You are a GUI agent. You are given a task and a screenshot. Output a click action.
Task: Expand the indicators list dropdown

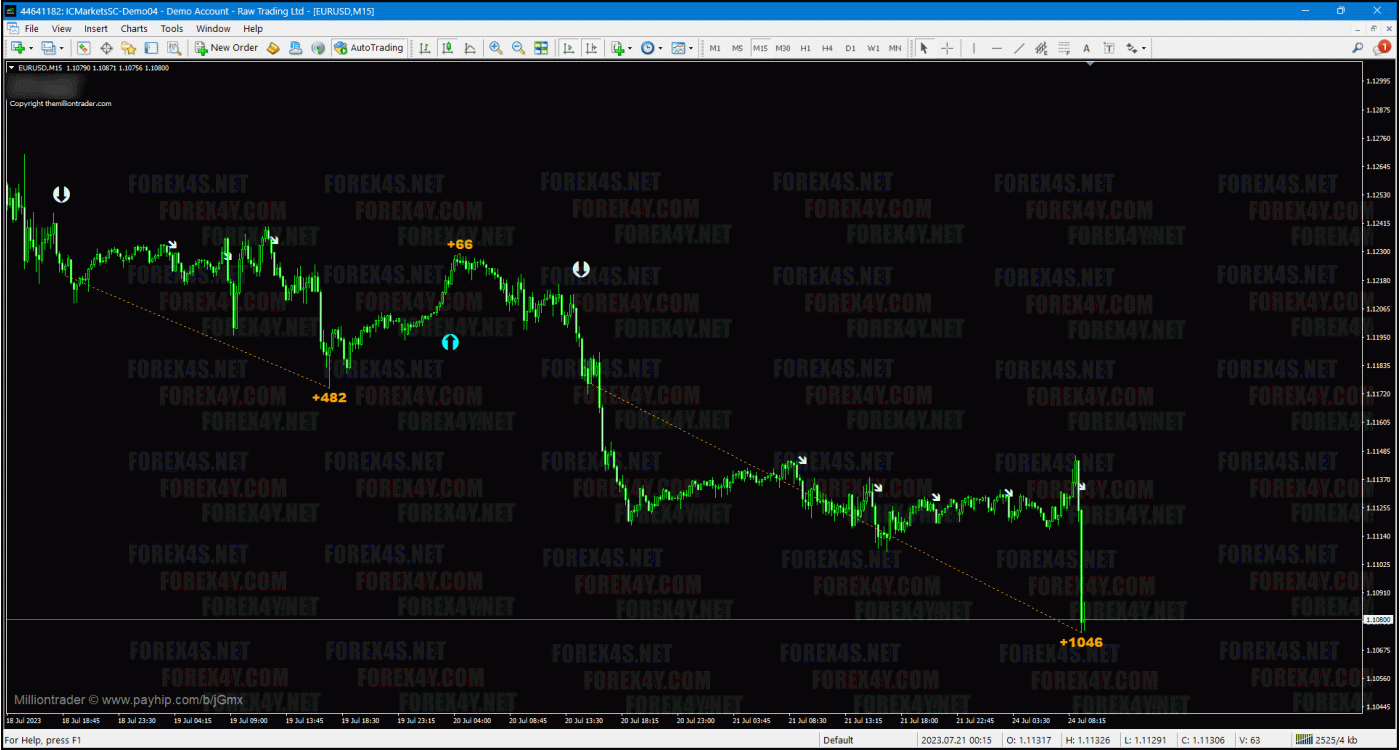click(x=620, y=48)
